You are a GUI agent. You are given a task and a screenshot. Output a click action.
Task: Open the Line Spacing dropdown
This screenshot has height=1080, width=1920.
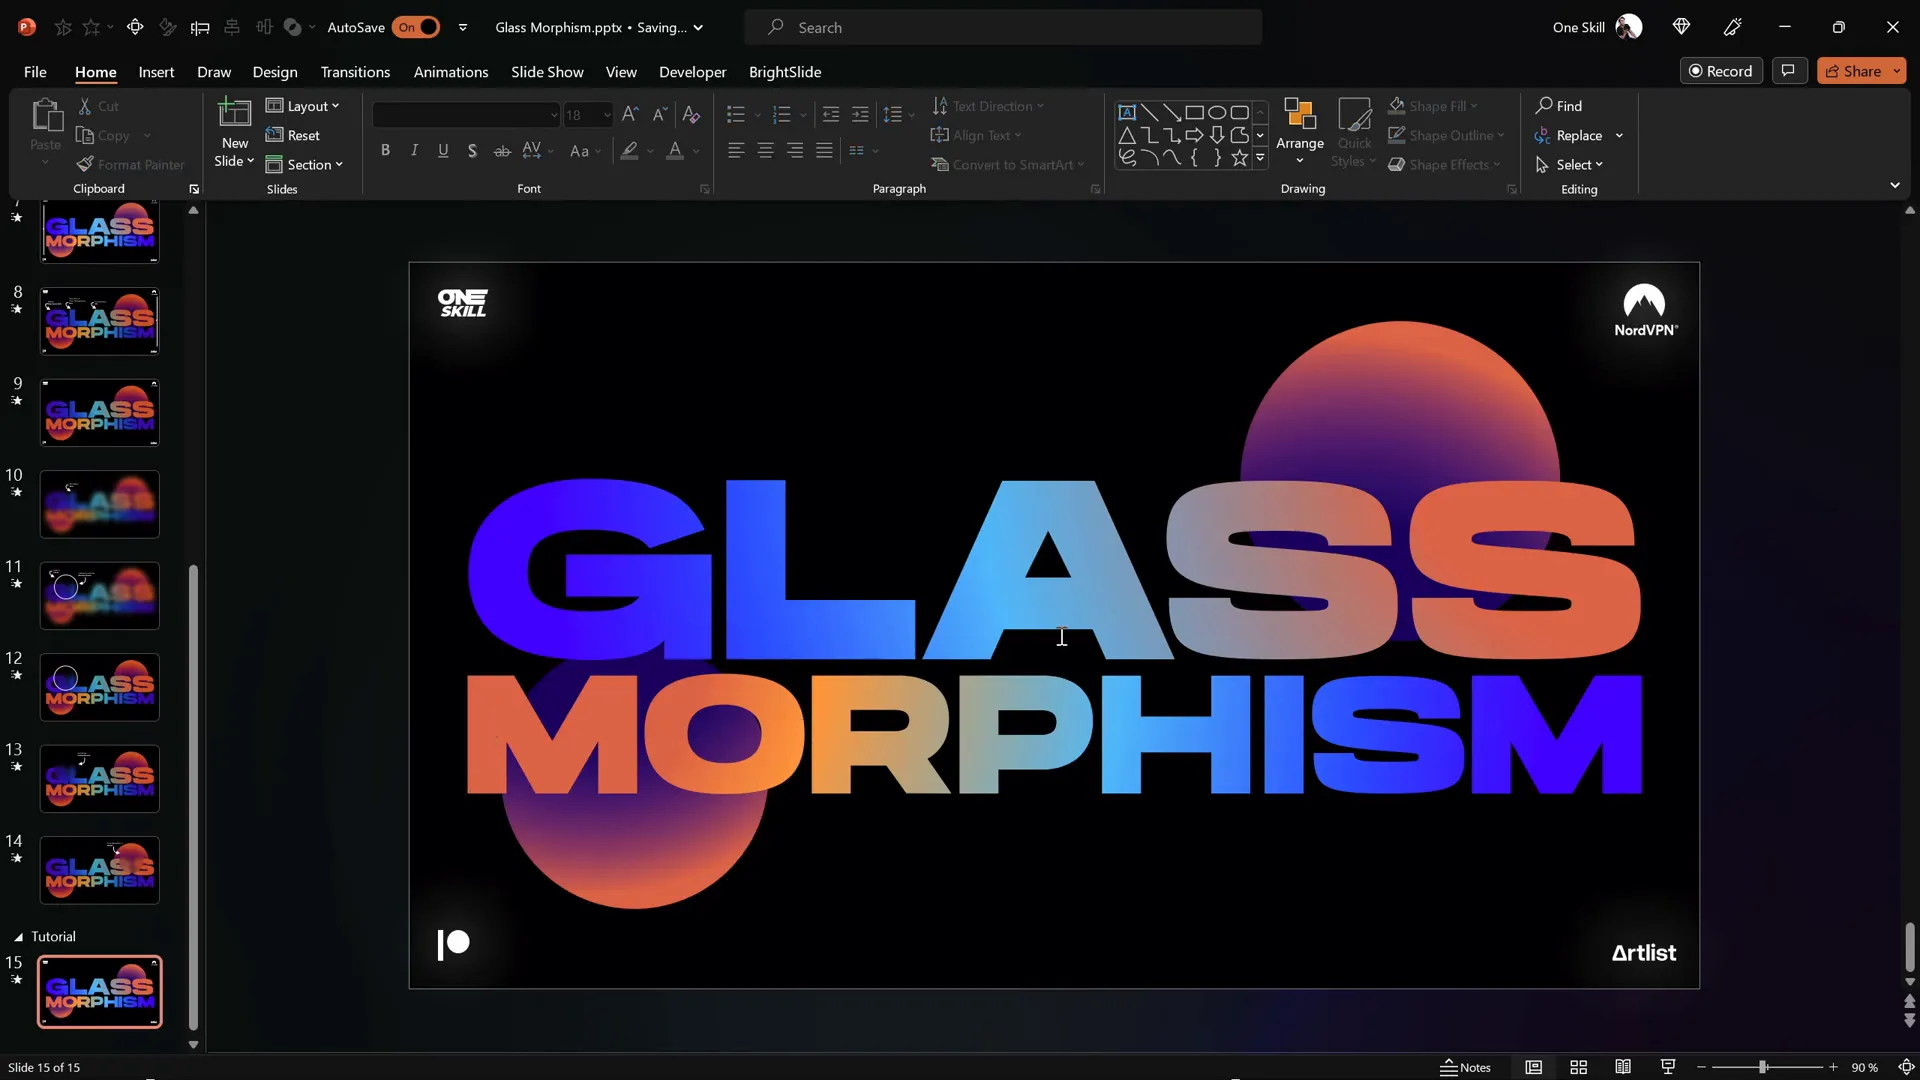(910, 113)
